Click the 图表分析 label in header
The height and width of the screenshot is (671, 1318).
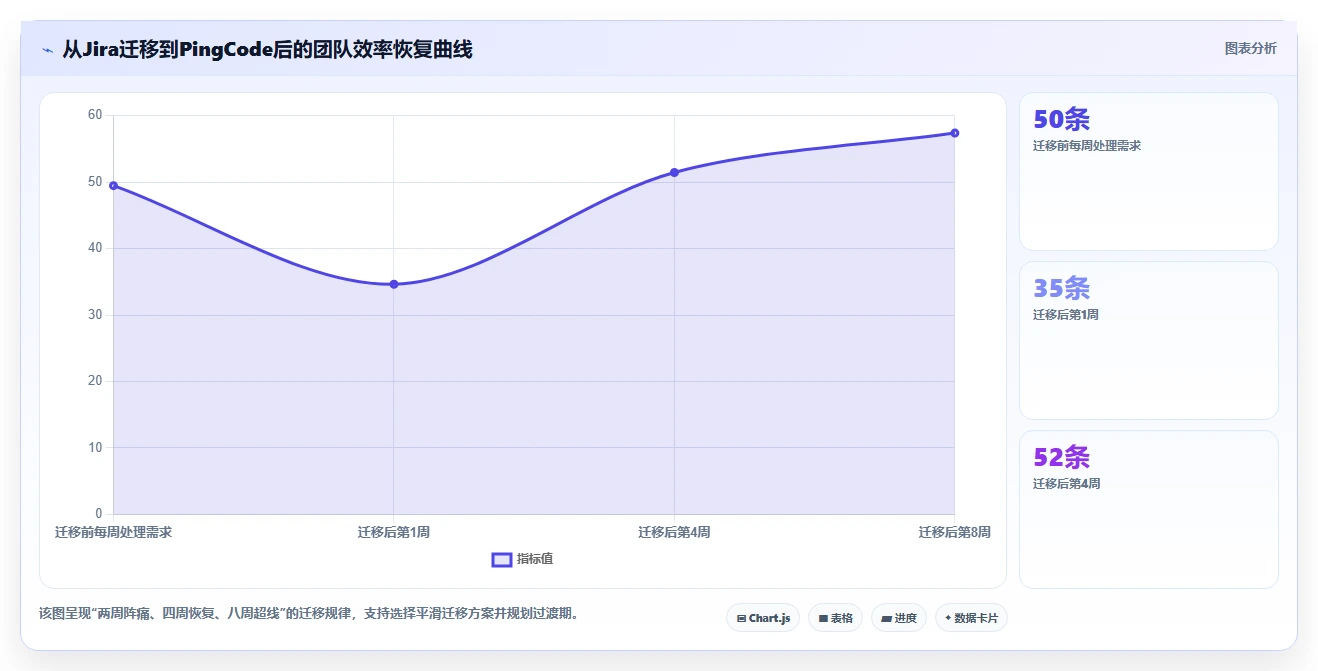pyautogui.click(x=1250, y=48)
